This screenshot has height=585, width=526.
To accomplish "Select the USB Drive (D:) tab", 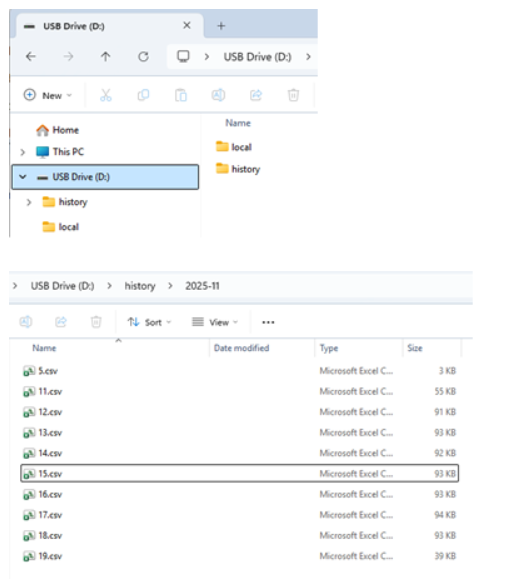I will pos(110,26).
